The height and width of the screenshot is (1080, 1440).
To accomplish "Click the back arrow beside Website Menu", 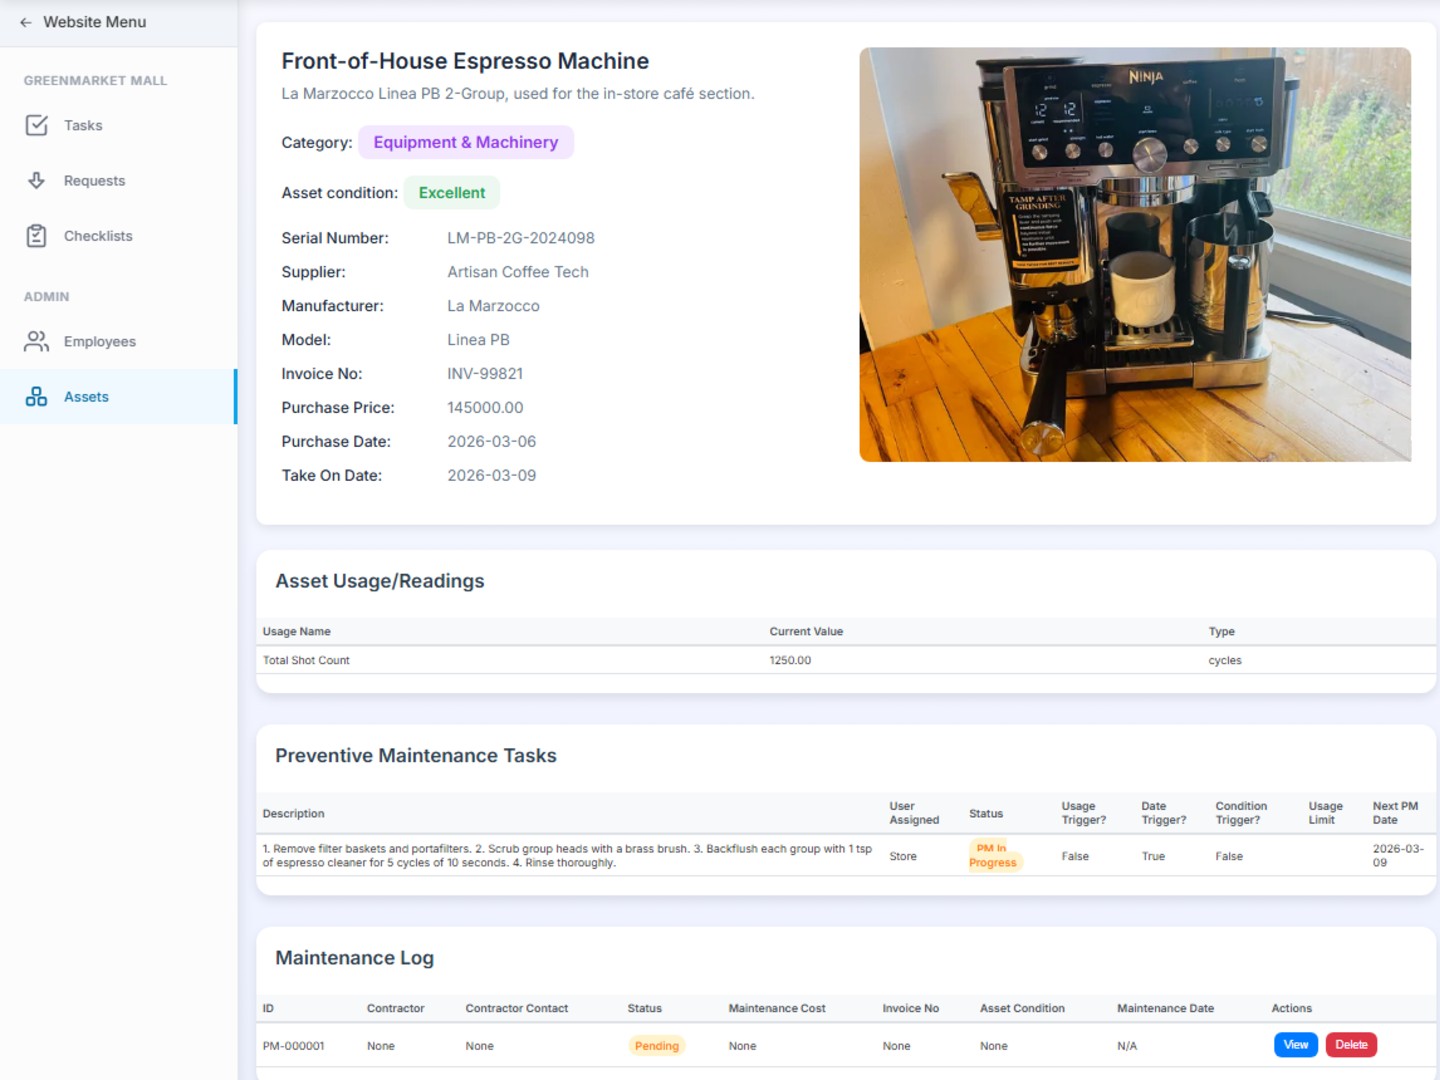I will click(25, 22).
